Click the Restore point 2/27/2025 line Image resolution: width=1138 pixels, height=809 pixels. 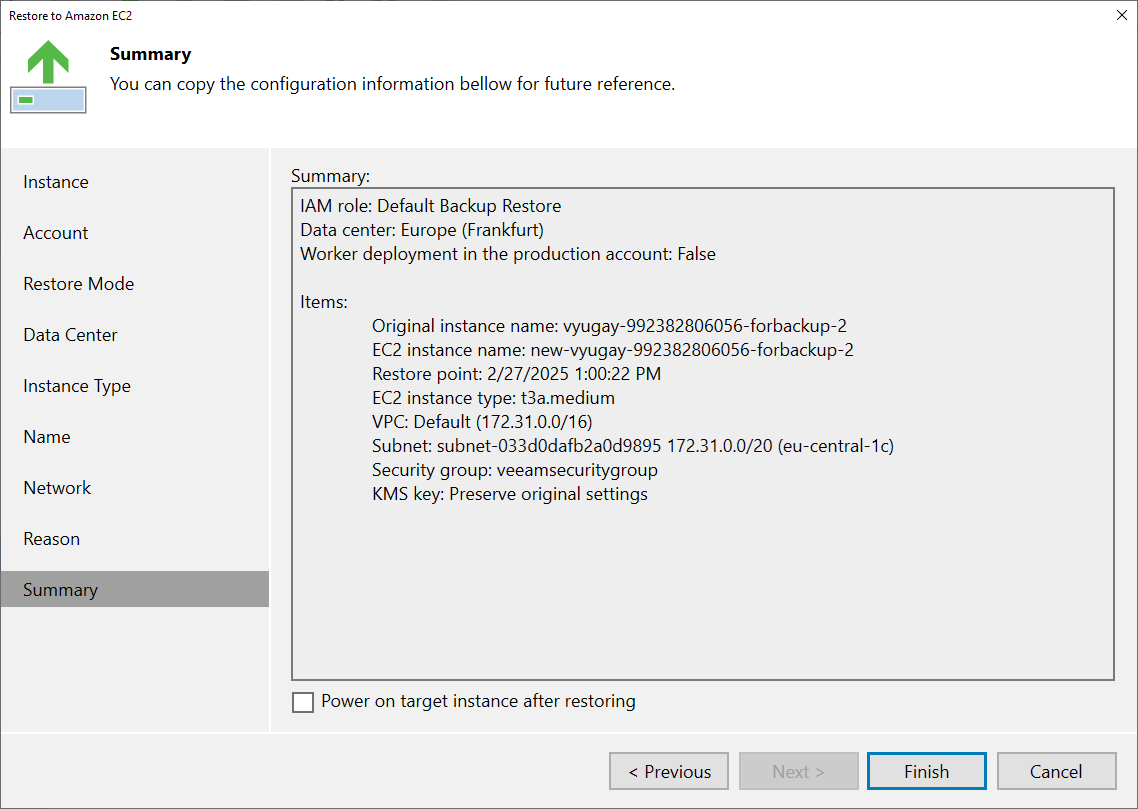click(x=516, y=374)
